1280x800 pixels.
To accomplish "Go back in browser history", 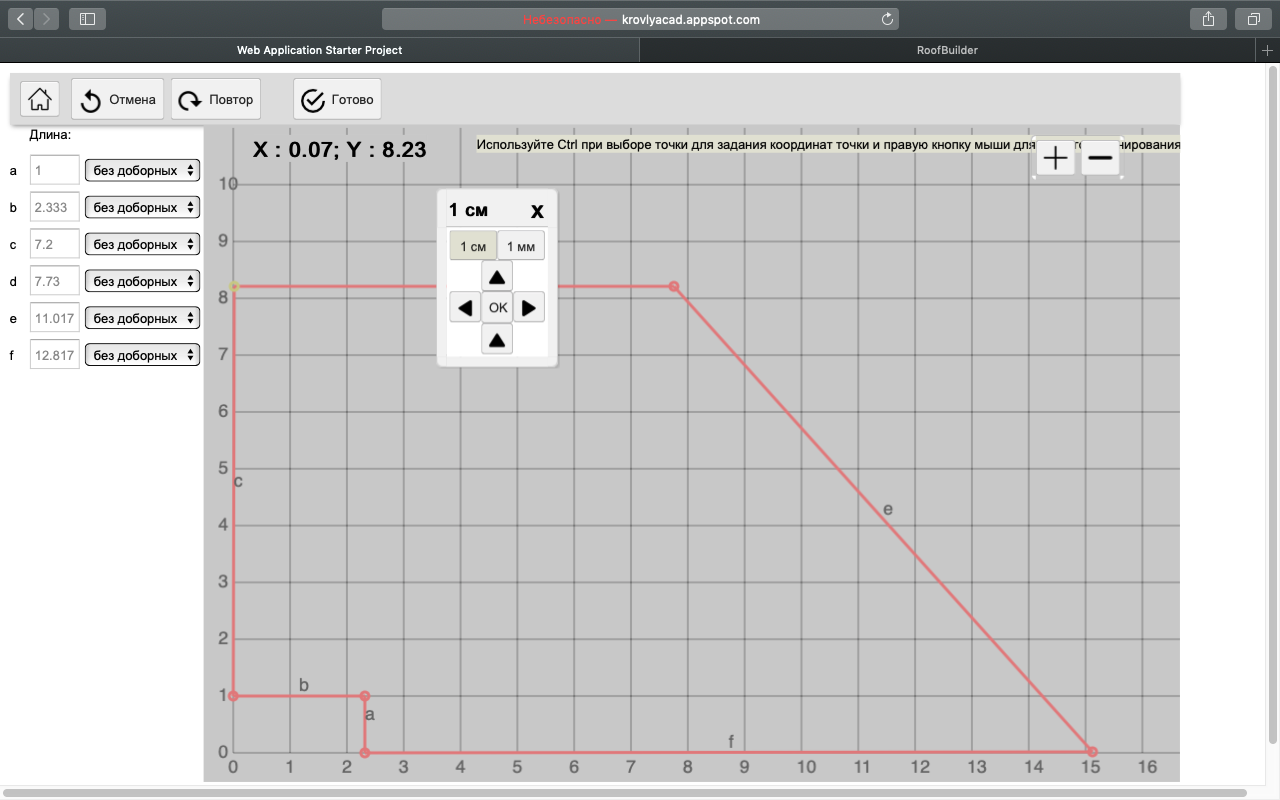I will tap(21, 19).
